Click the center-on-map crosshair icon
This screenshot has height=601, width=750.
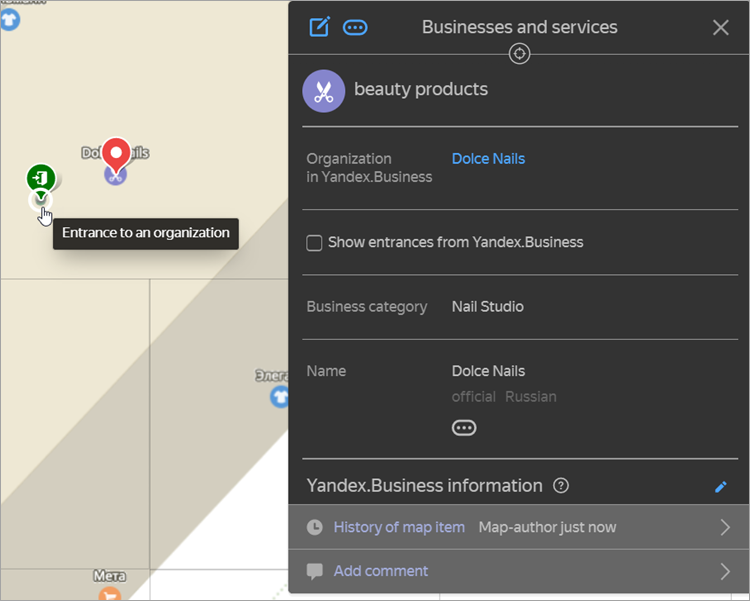[x=519, y=54]
